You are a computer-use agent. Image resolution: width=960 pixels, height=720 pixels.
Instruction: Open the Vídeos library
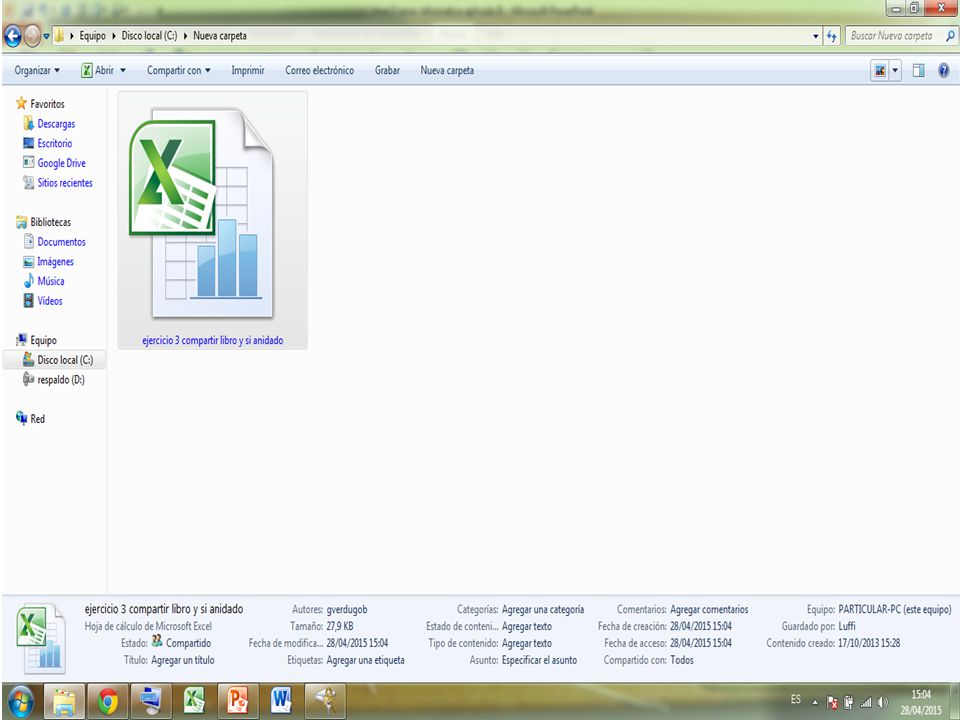click(43, 301)
